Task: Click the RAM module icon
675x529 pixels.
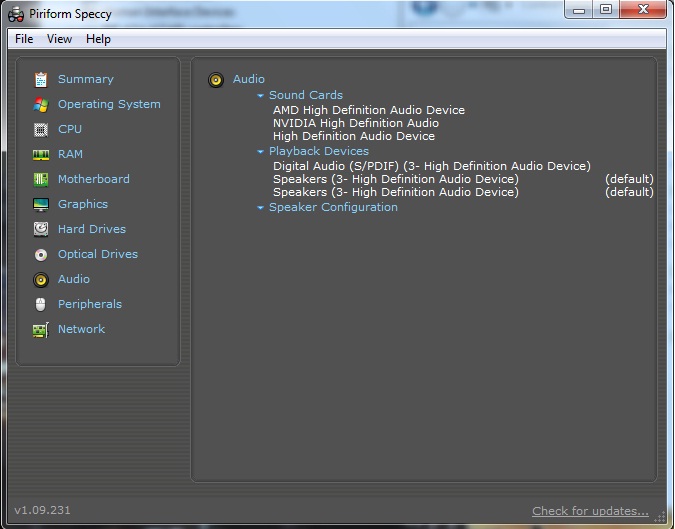Action: (x=41, y=155)
